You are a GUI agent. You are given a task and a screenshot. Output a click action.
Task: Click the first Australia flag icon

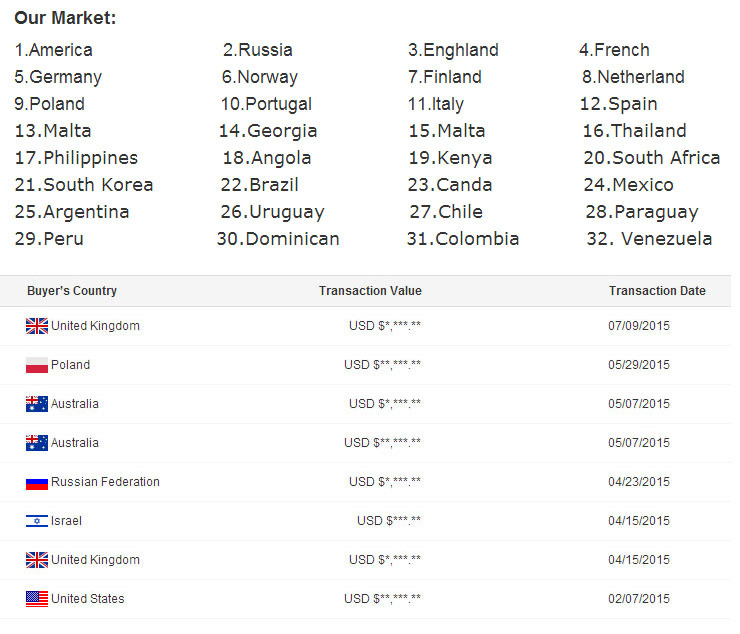pyautogui.click(x=37, y=404)
